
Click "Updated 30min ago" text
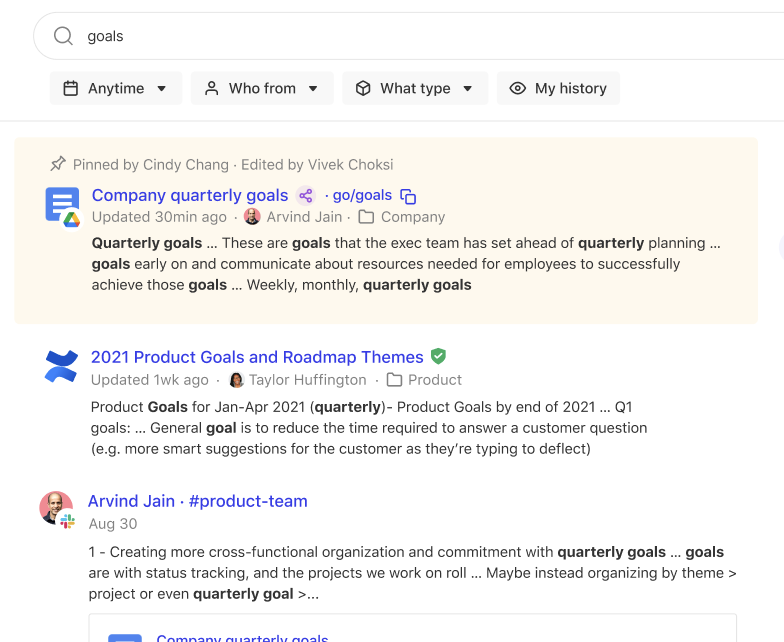[x=159, y=217]
